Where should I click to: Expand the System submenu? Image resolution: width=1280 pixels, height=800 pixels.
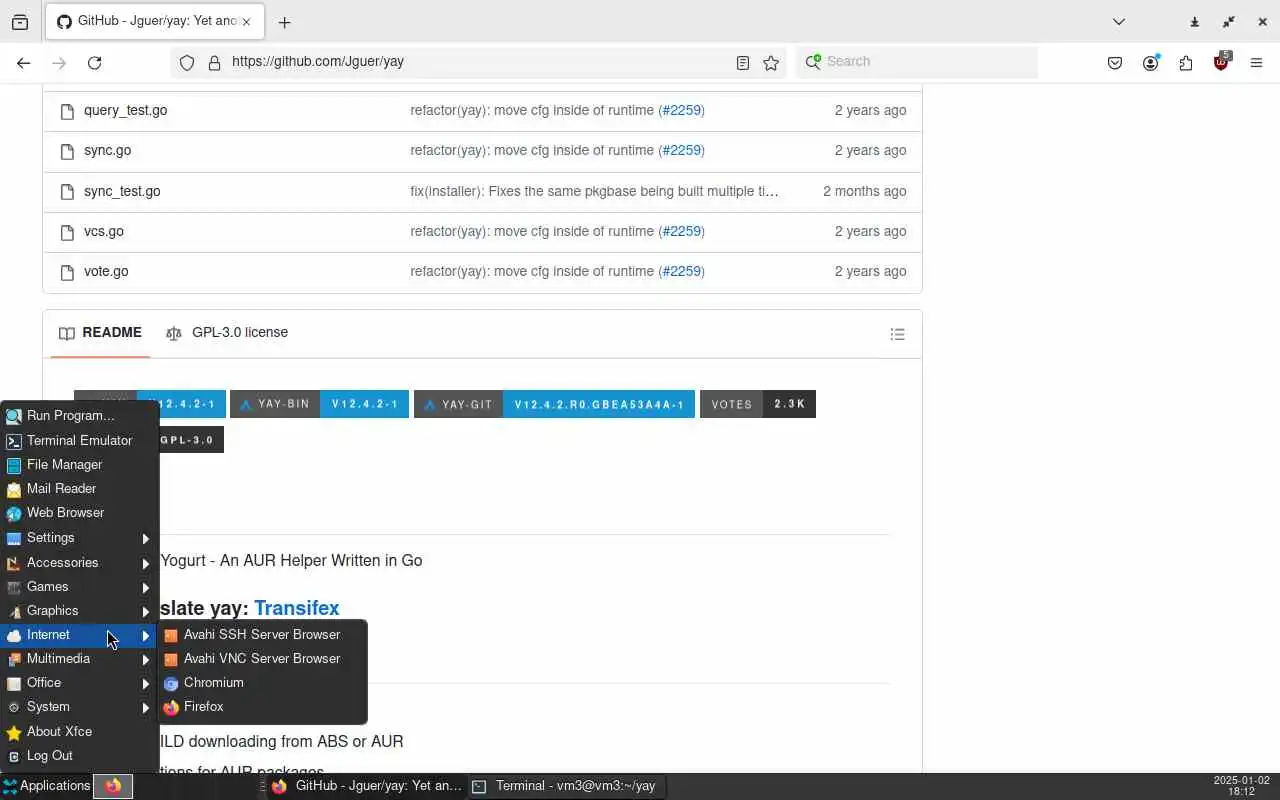click(80, 707)
